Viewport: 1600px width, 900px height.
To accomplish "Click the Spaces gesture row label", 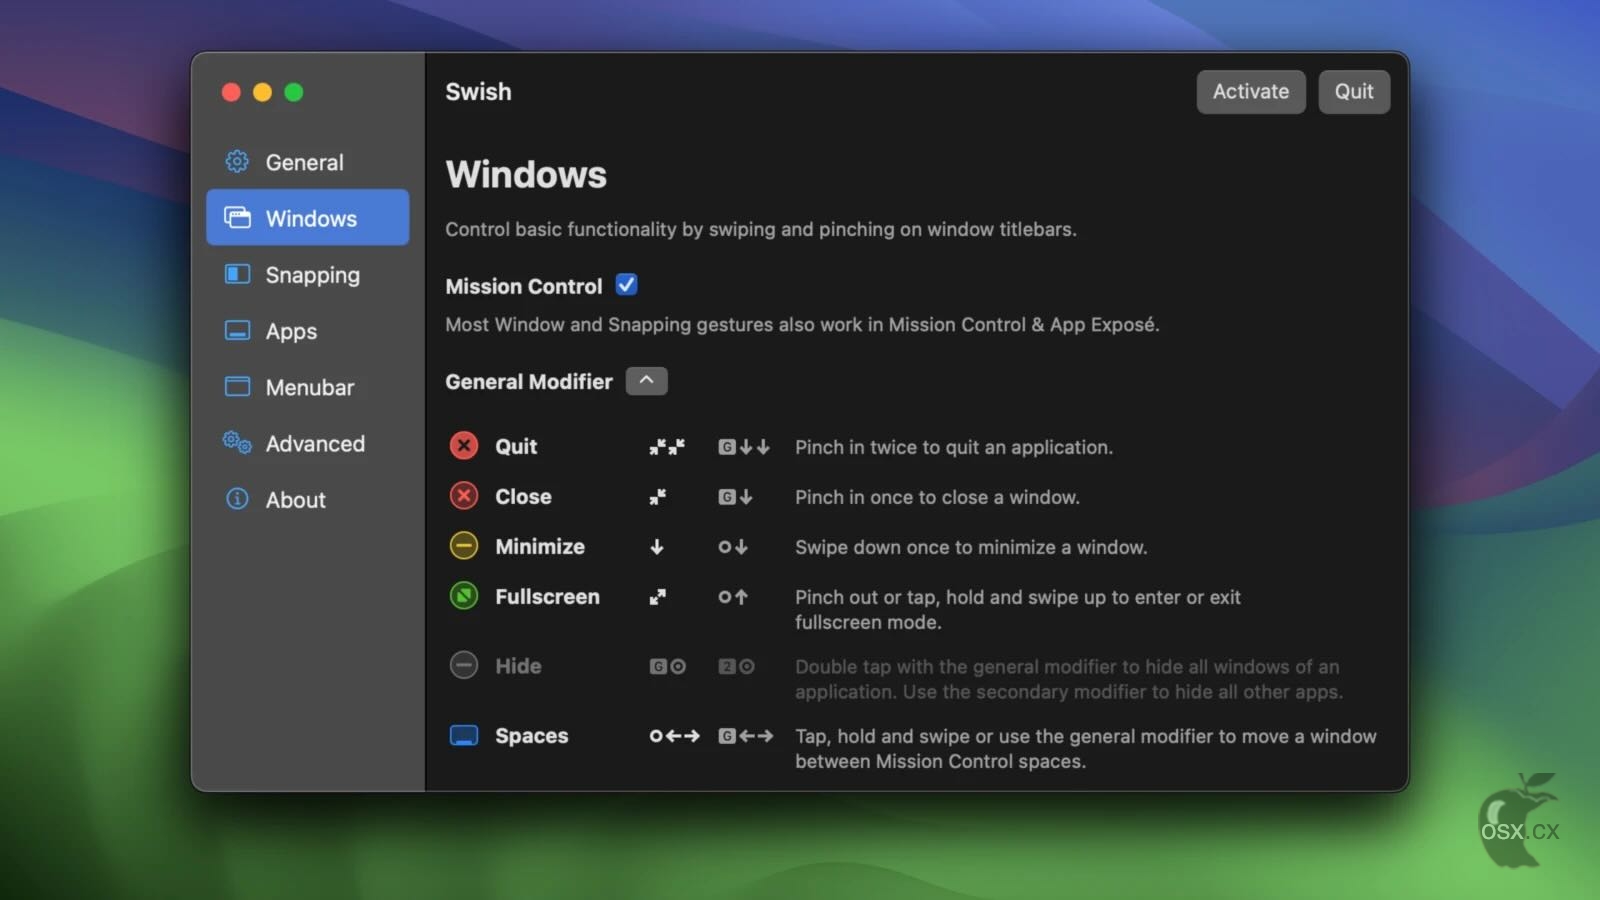I will pos(531,735).
